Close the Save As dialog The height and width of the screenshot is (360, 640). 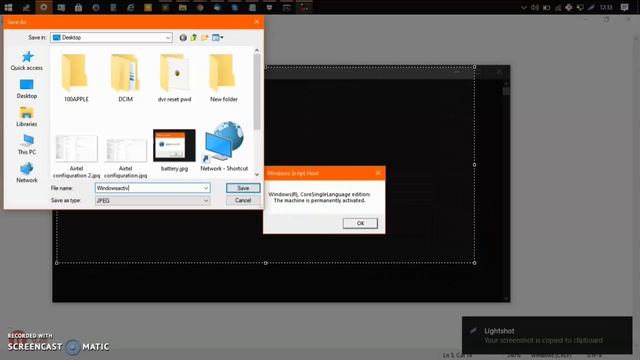tap(257, 22)
